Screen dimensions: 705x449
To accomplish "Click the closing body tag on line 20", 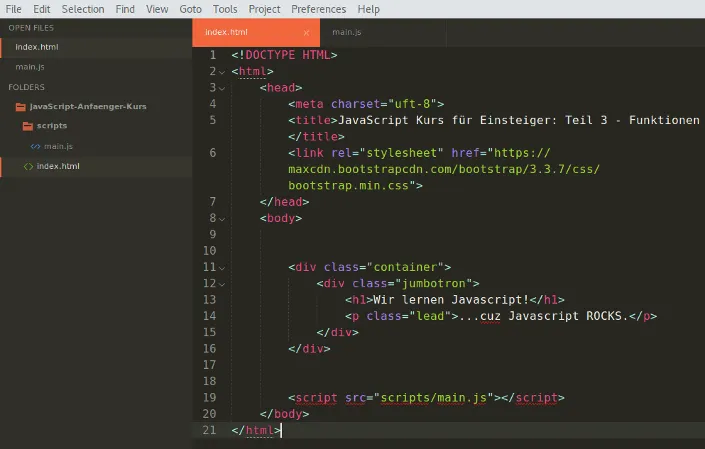I will [x=284, y=414].
